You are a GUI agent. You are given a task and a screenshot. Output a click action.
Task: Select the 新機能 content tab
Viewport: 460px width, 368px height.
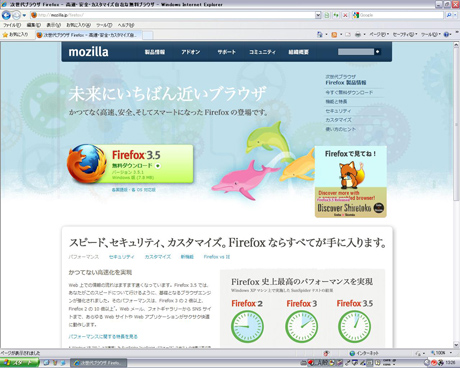click(x=187, y=257)
